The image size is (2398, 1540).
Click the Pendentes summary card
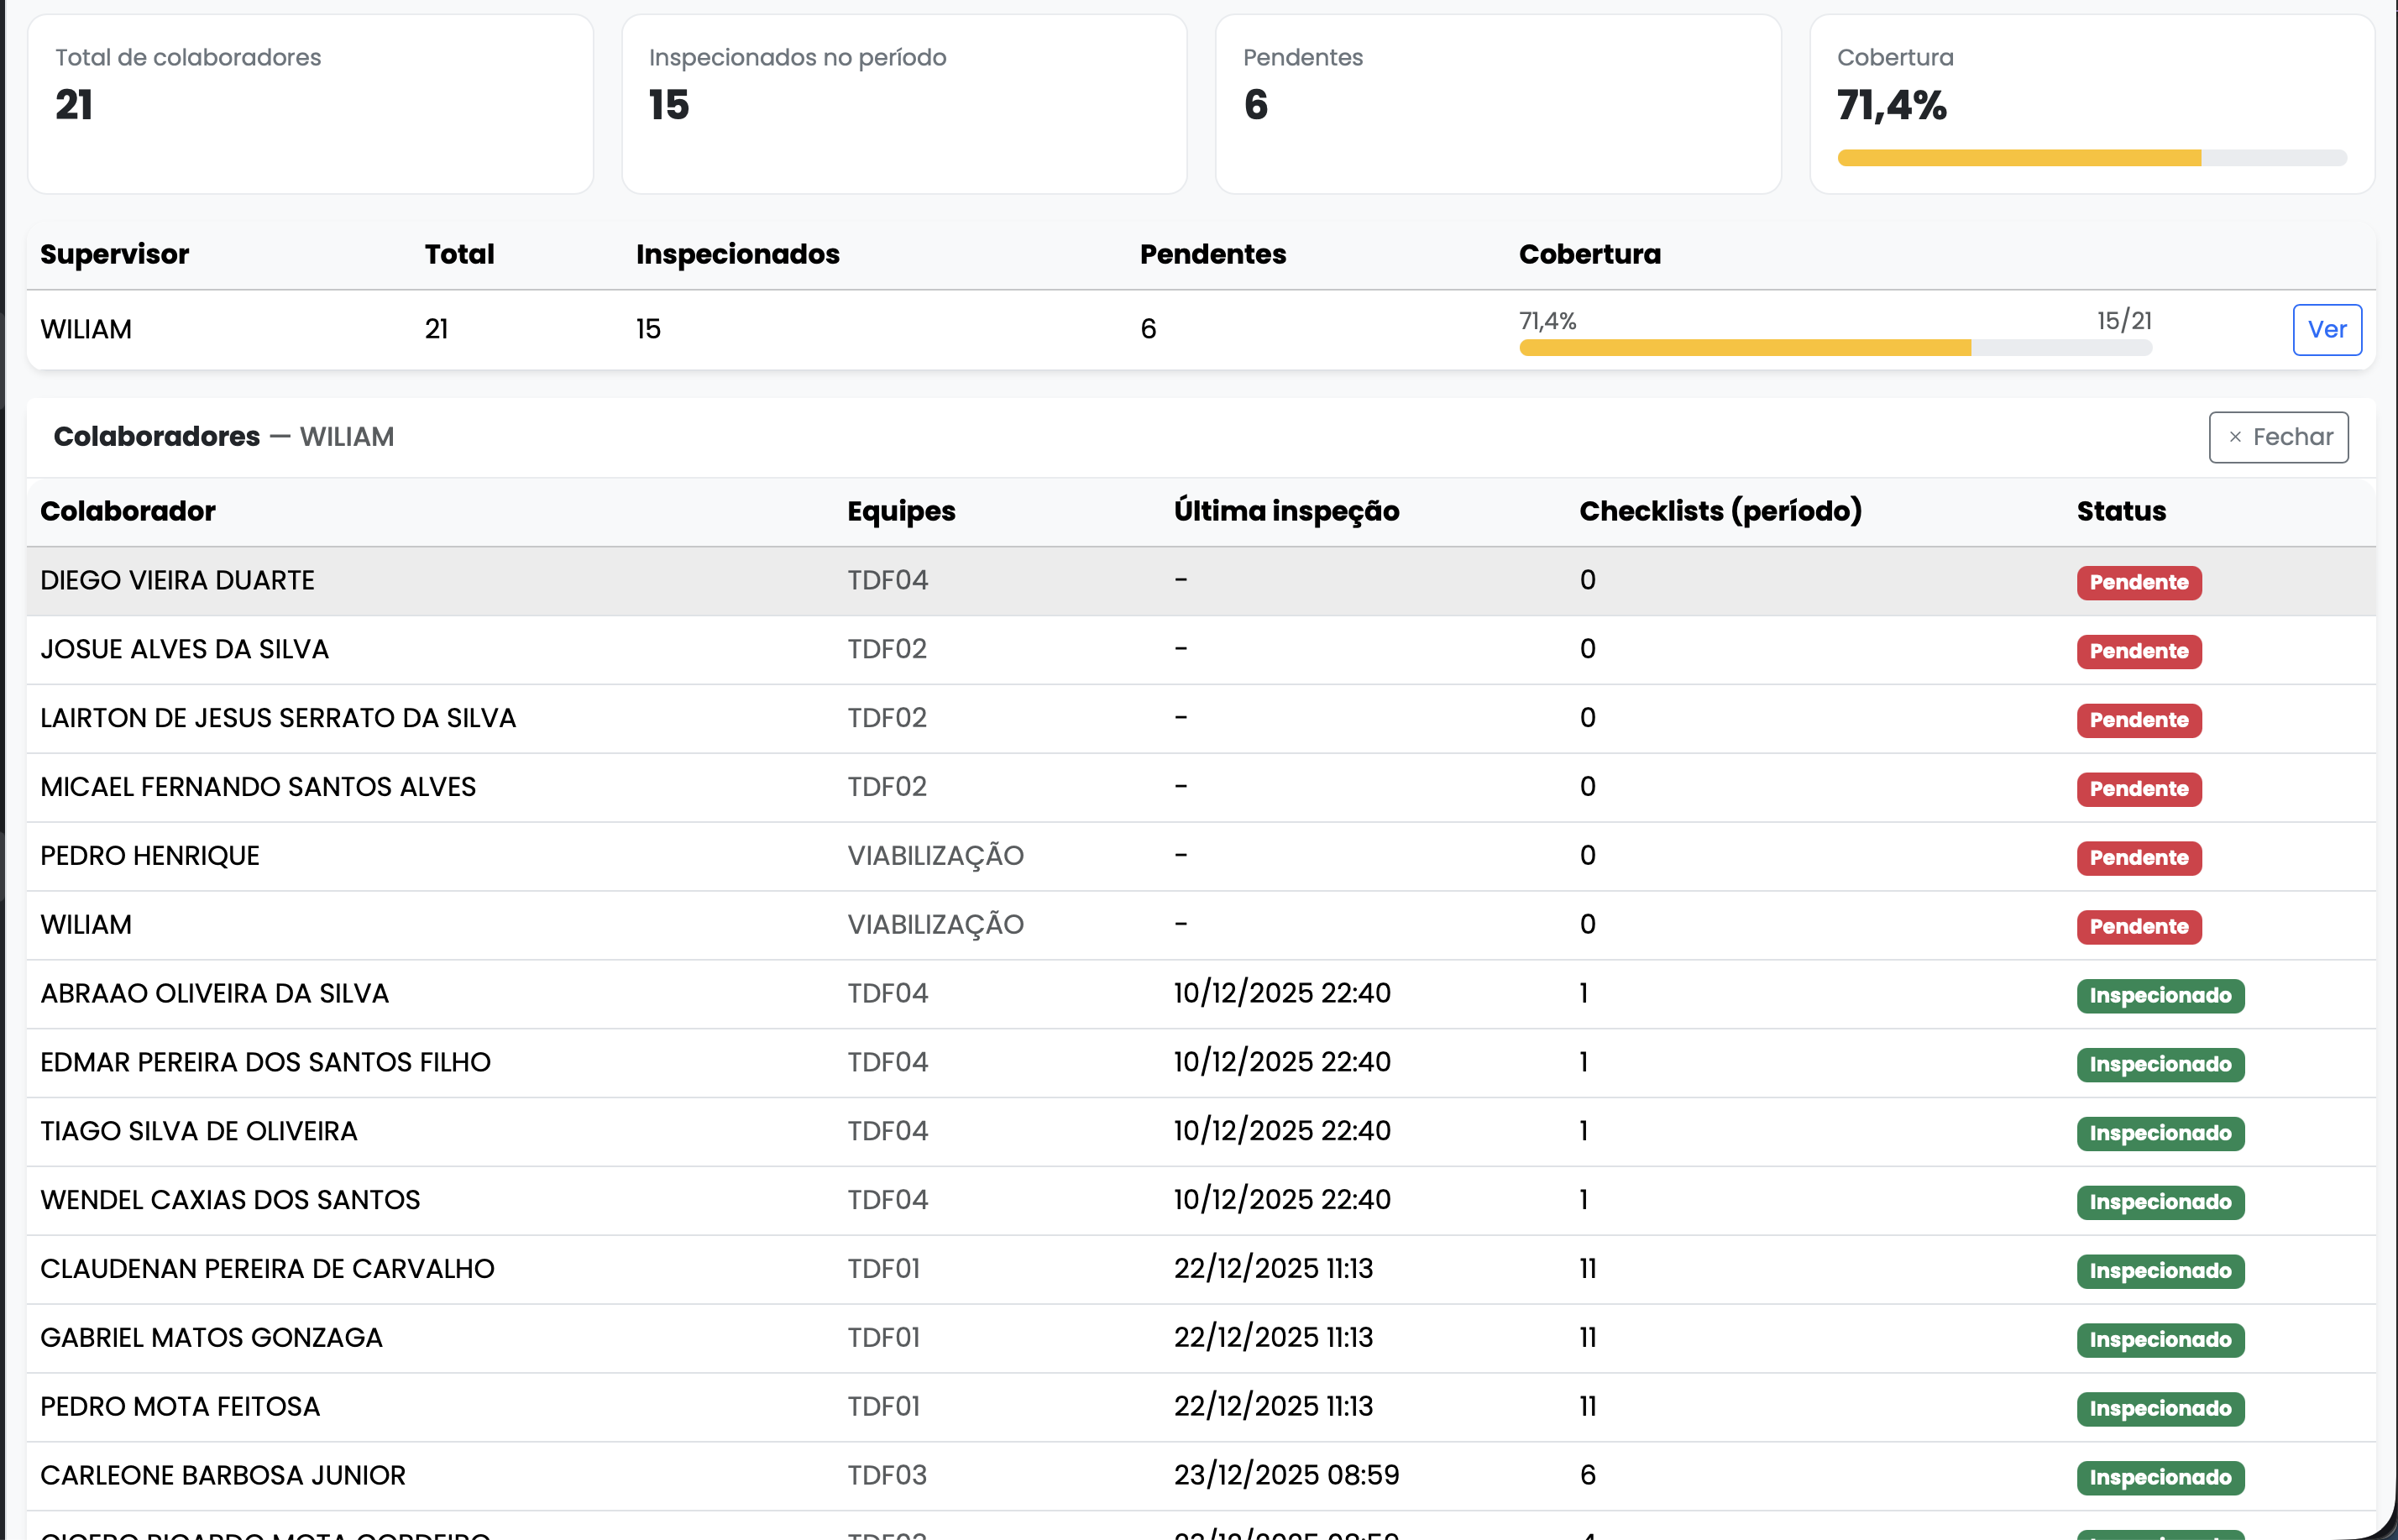coord(1497,104)
